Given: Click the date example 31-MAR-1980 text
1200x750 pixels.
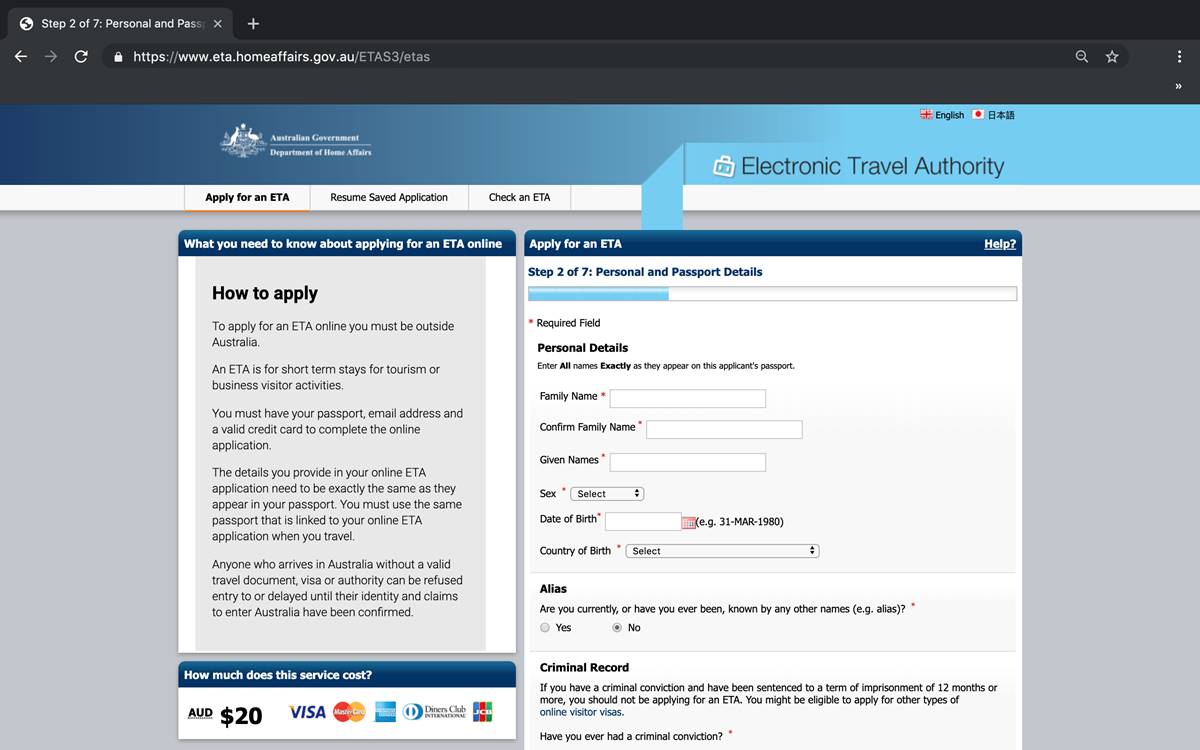Looking at the screenshot, I should [740, 522].
